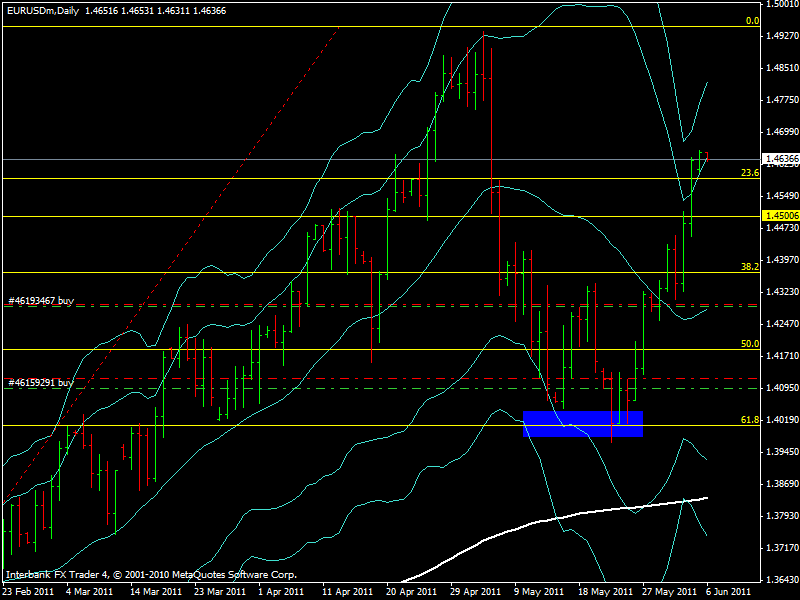Click the 29 Apr 2011 date label
The height and width of the screenshot is (600, 800).
[x=472, y=591]
